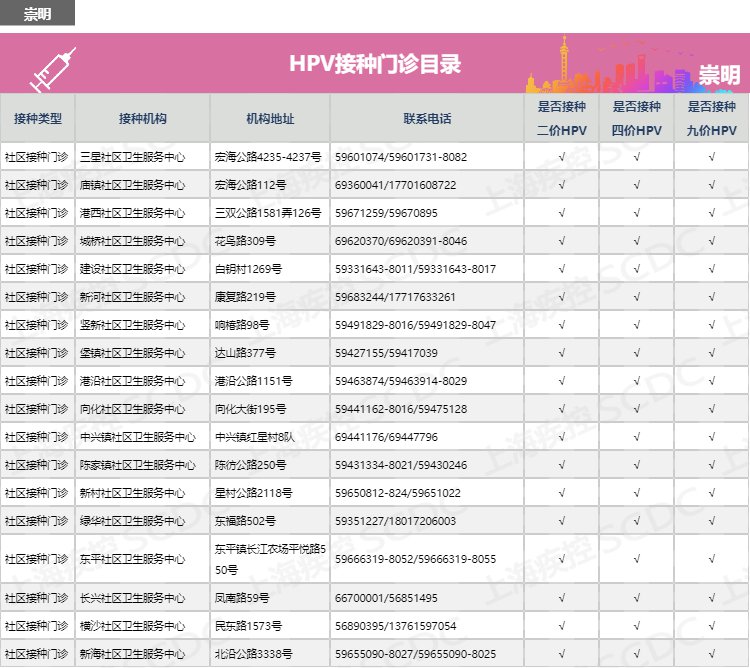Click the 是否接种四价HPV column header
The height and width of the screenshot is (668, 750).
(636, 118)
